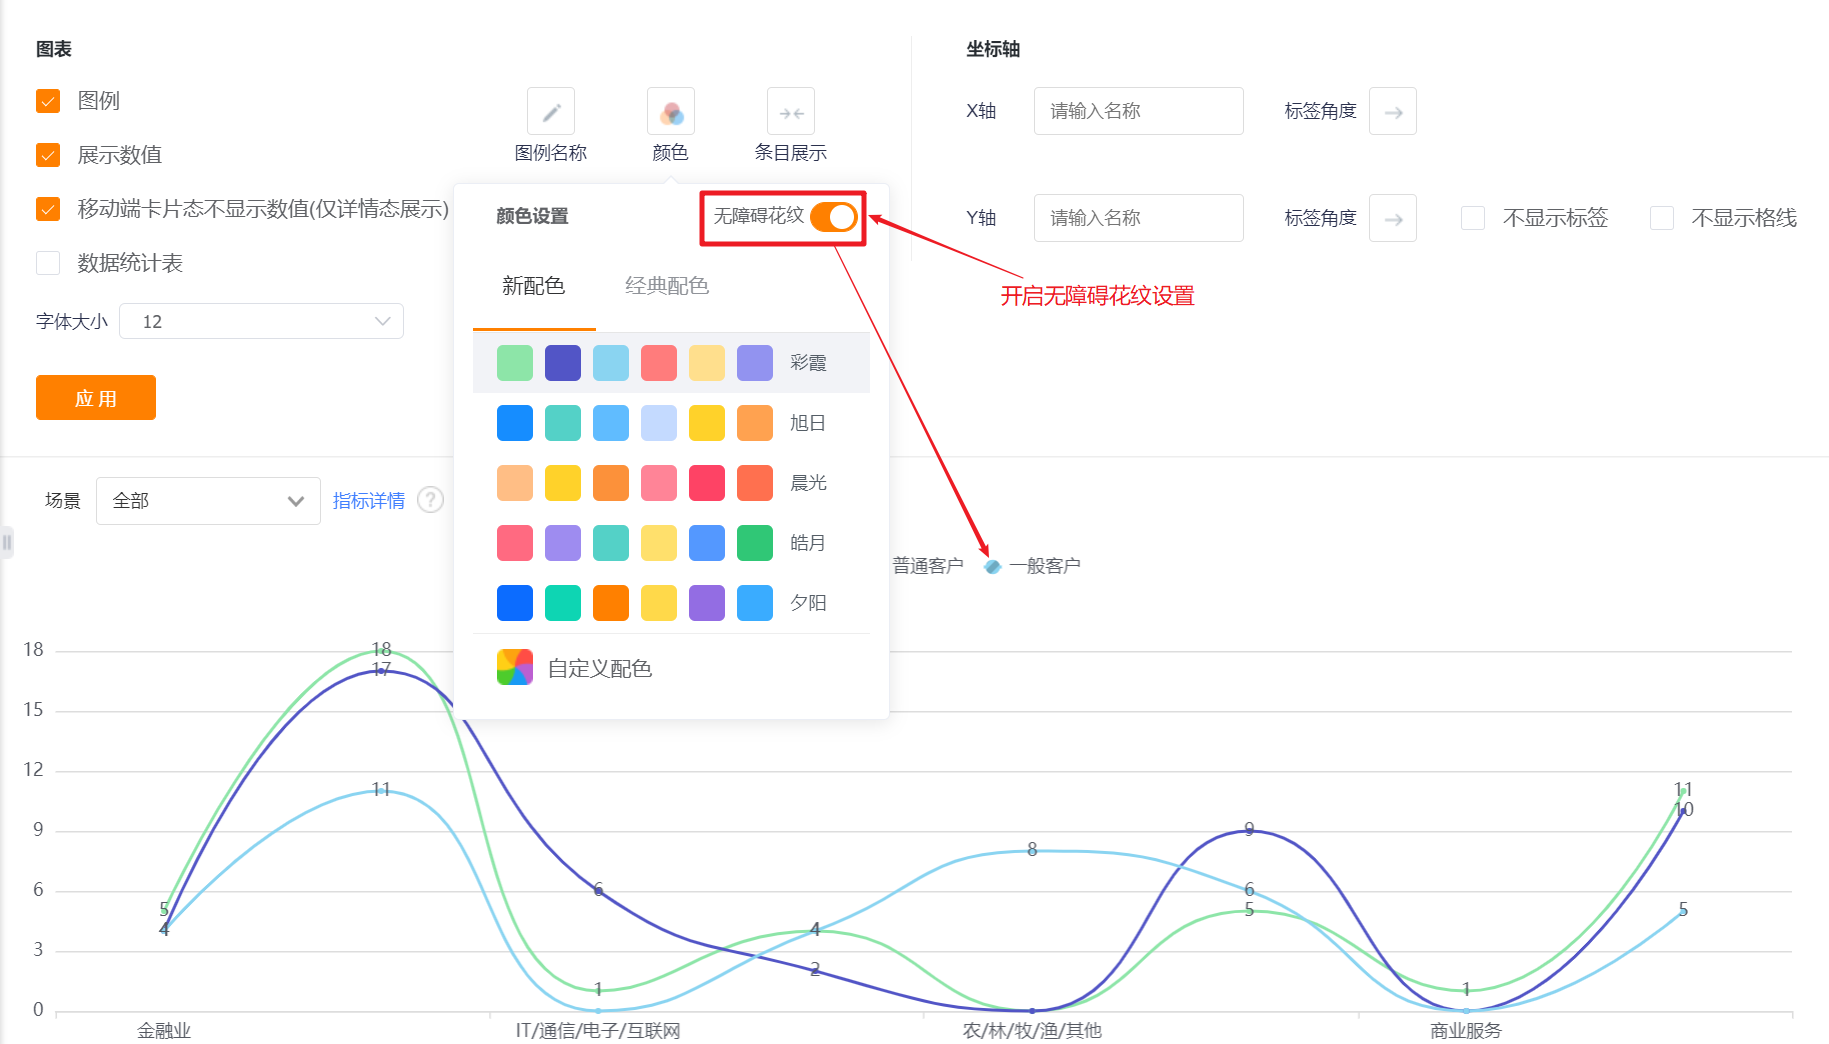The image size is (1829, 1044).
Task: Focus the X轴 name input field
Action: click(x=1139, y=111)
